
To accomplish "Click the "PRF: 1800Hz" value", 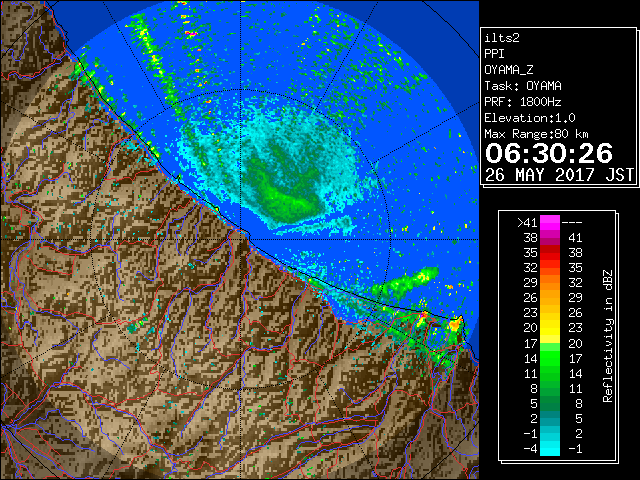I will pyautogui.click(x=523, y=102).
